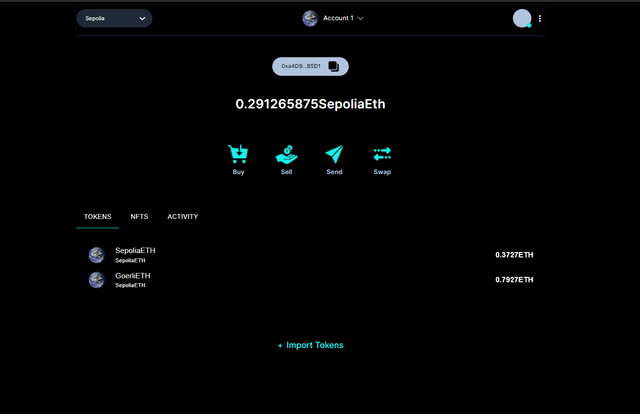Click the Import Tokens link
The image size is (640, 414).
click(310, 345)
